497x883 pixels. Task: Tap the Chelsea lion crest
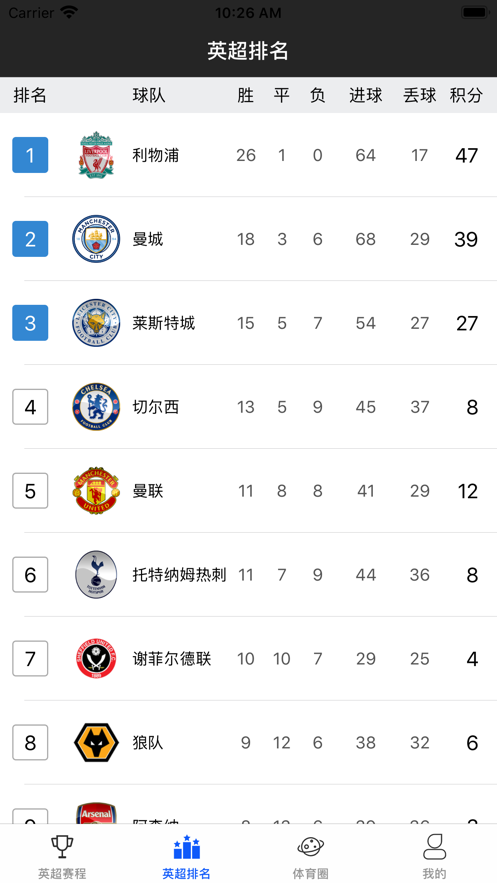[x=96, y=407]
